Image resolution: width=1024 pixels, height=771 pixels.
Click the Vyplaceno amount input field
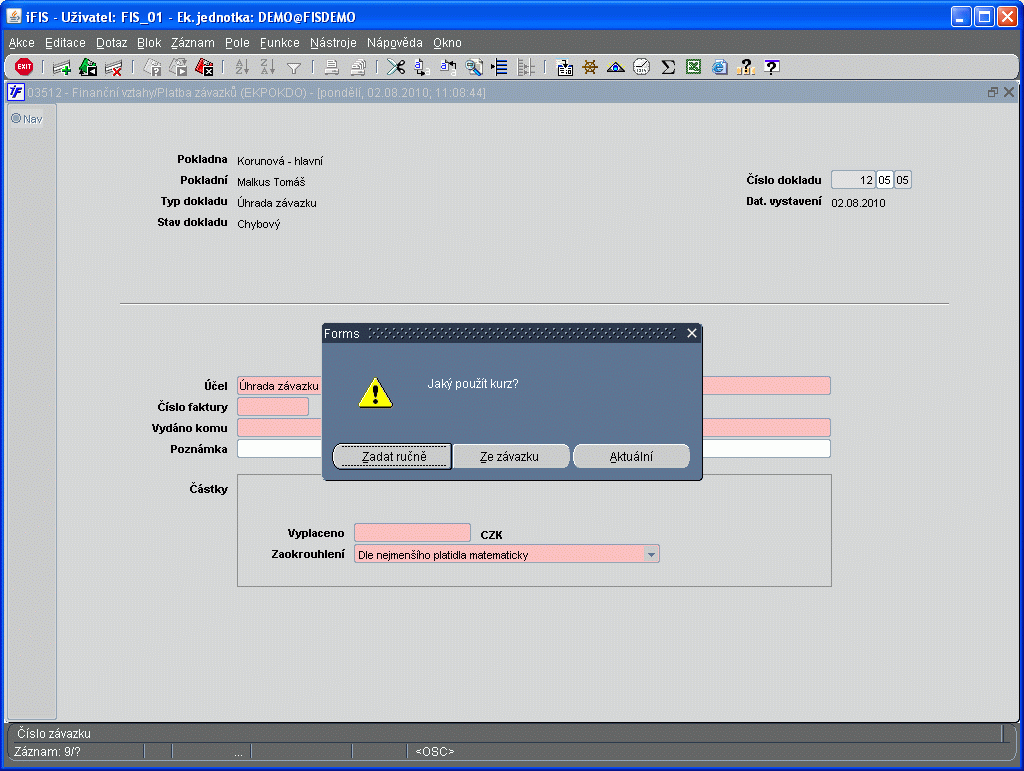[x=412, y=533]
